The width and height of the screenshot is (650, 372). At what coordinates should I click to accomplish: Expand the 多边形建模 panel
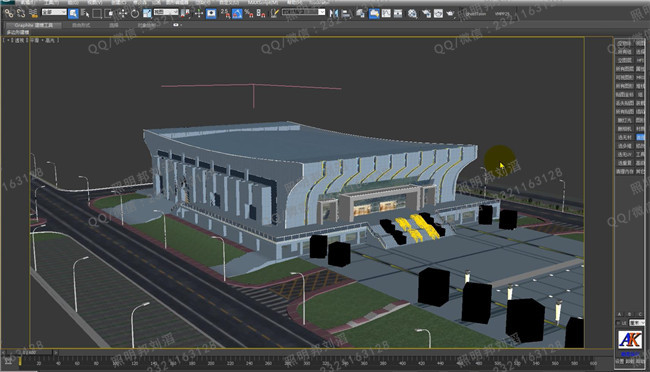pos(18,32)
